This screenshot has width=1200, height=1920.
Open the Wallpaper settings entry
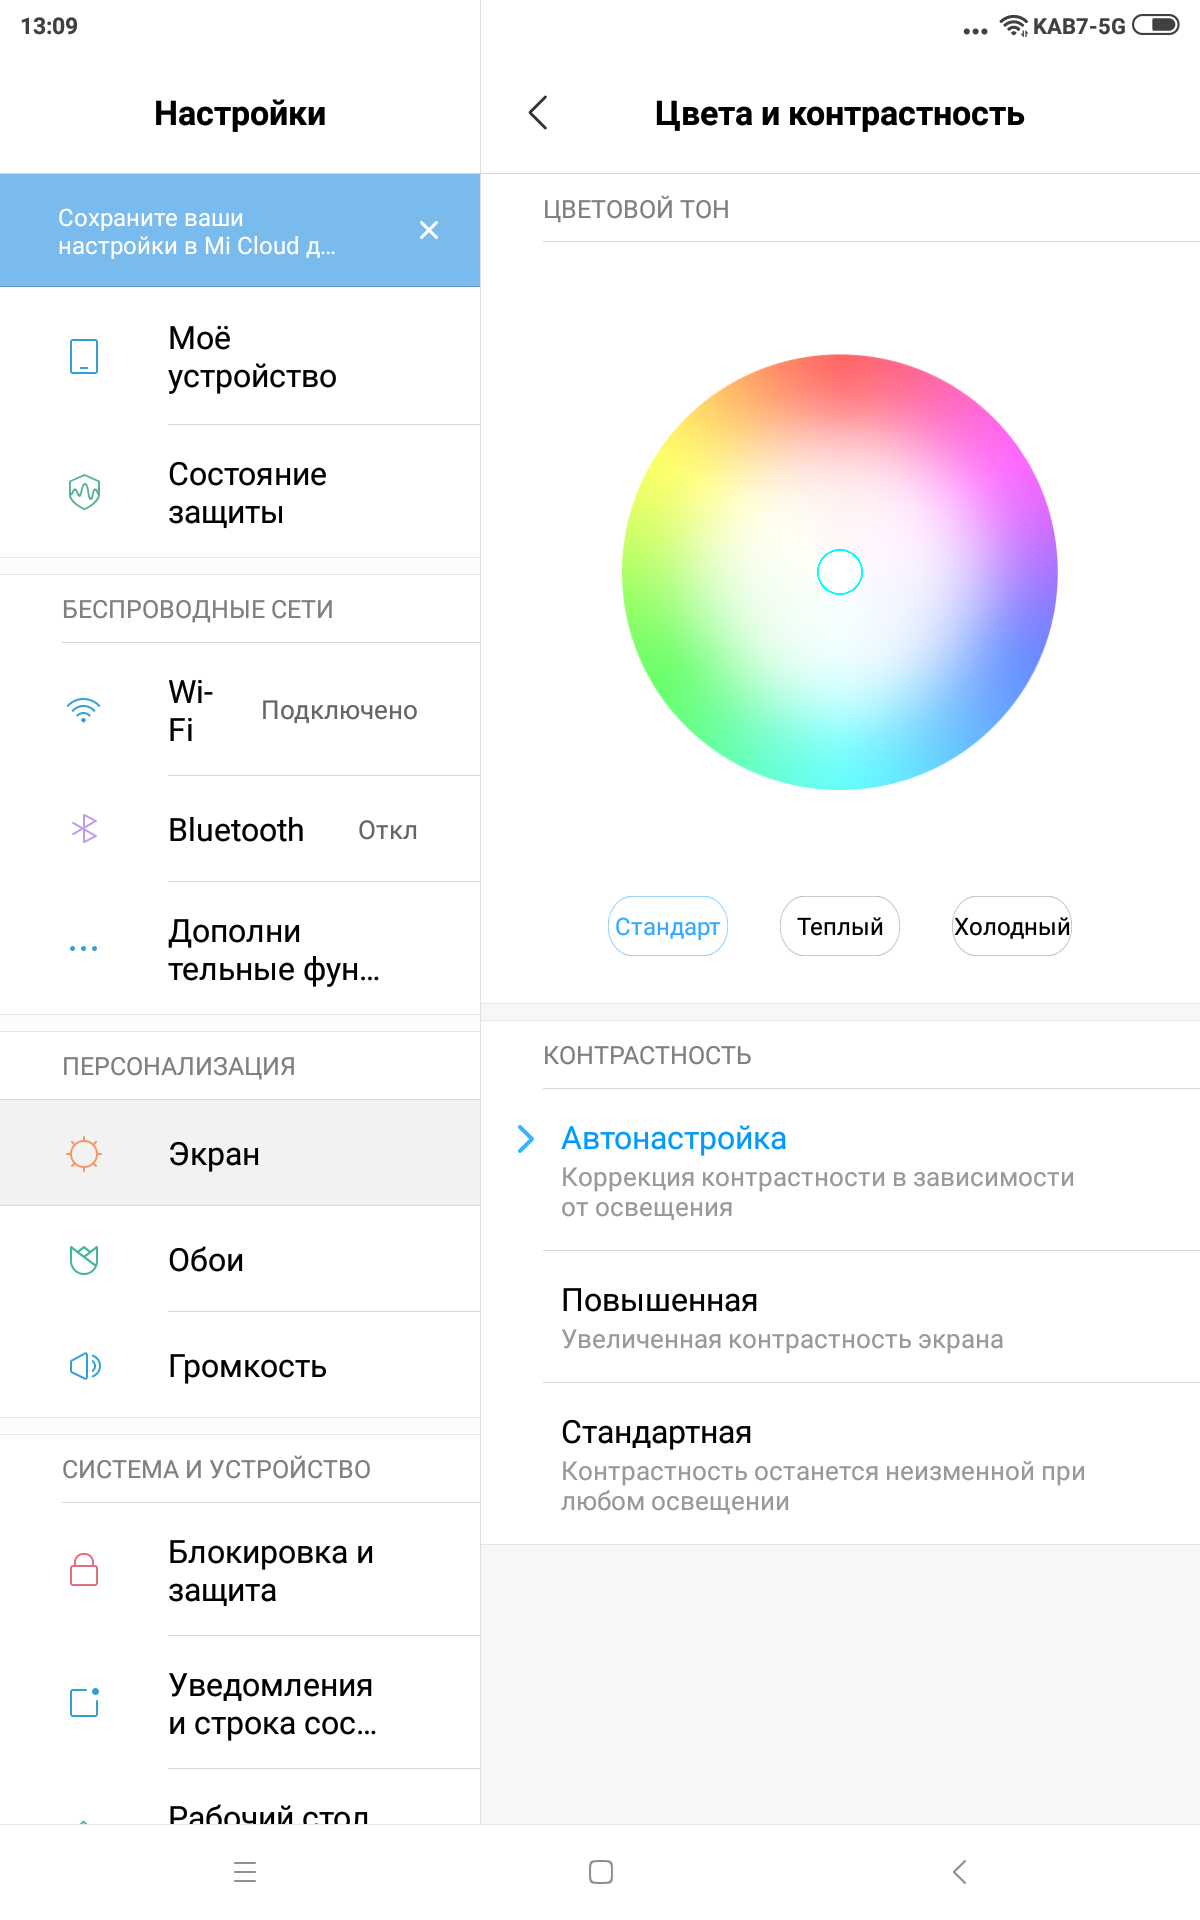point(206,1260)
